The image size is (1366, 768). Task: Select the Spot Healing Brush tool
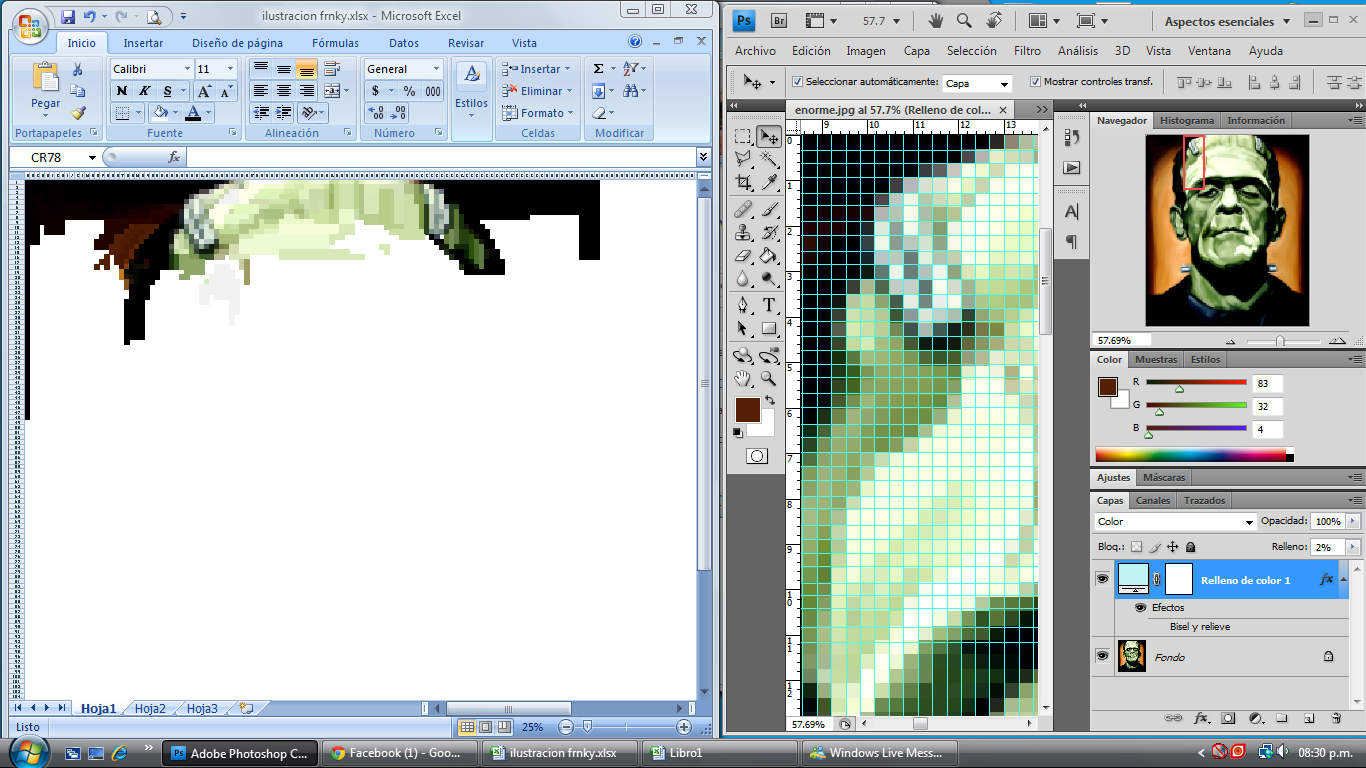pyautogui.click(x=743, y=209)
